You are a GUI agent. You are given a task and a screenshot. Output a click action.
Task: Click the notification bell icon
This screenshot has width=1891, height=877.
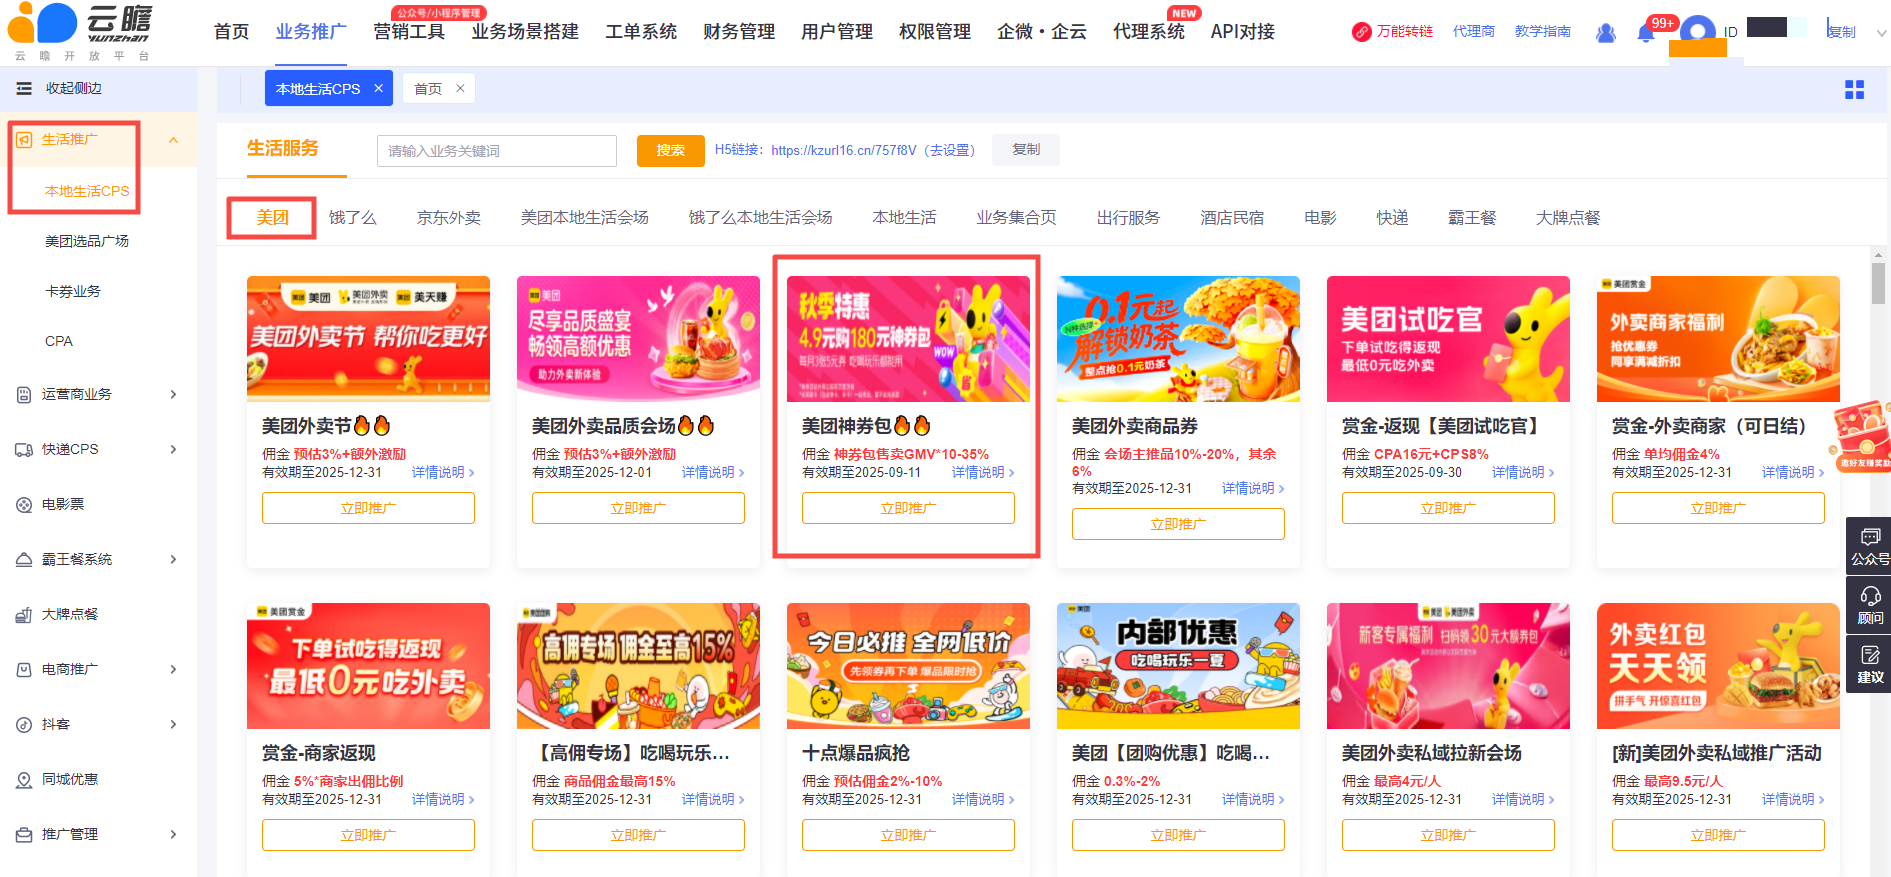(x=1645, y=33)
